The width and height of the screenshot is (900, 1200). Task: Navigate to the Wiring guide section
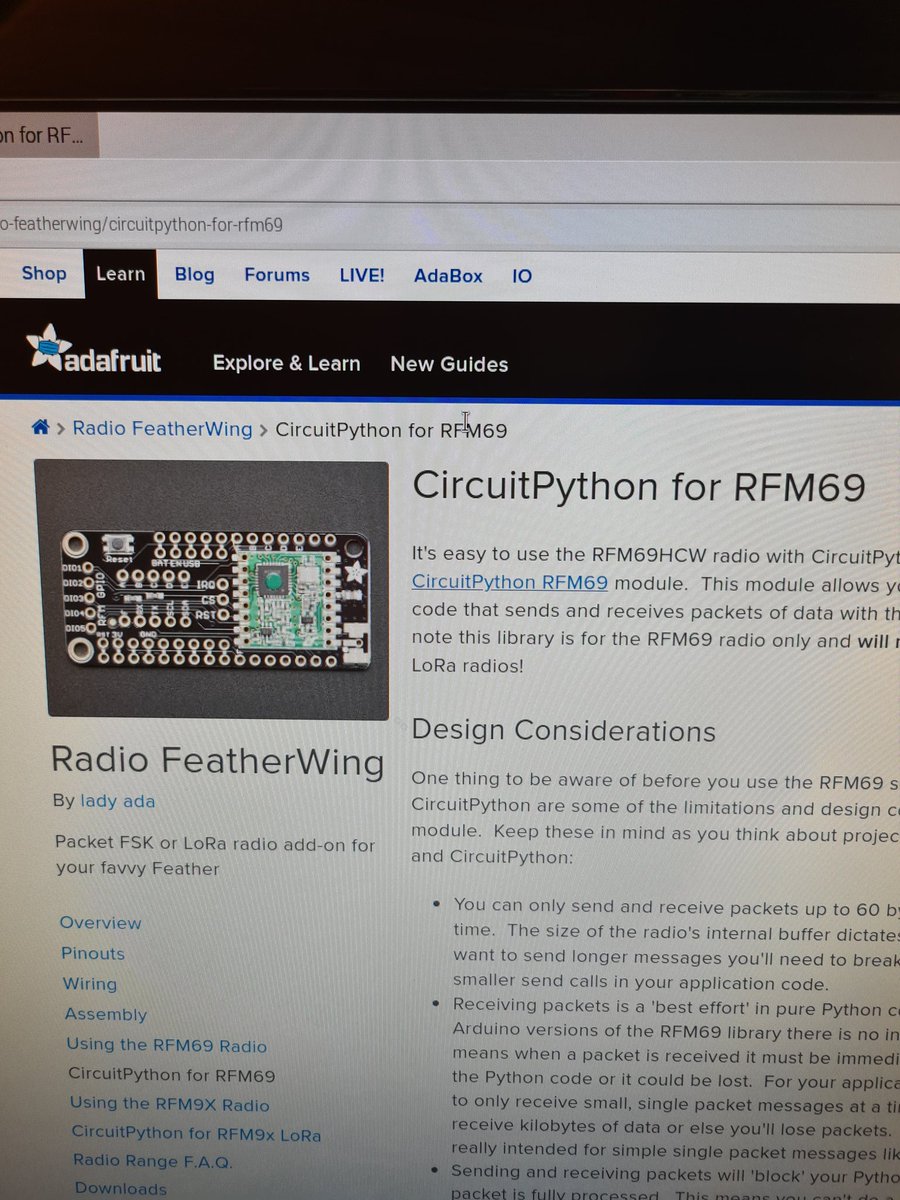pos(89,984)
